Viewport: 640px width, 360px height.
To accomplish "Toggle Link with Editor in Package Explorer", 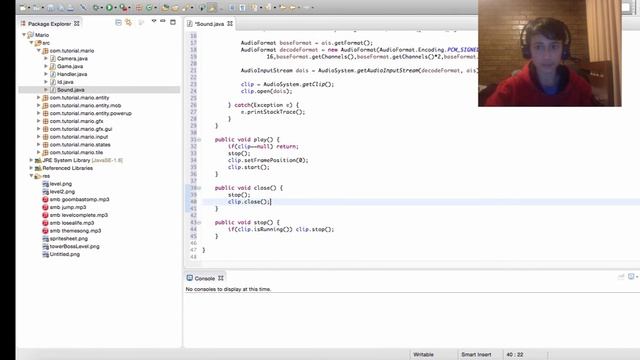I will 128,23.
